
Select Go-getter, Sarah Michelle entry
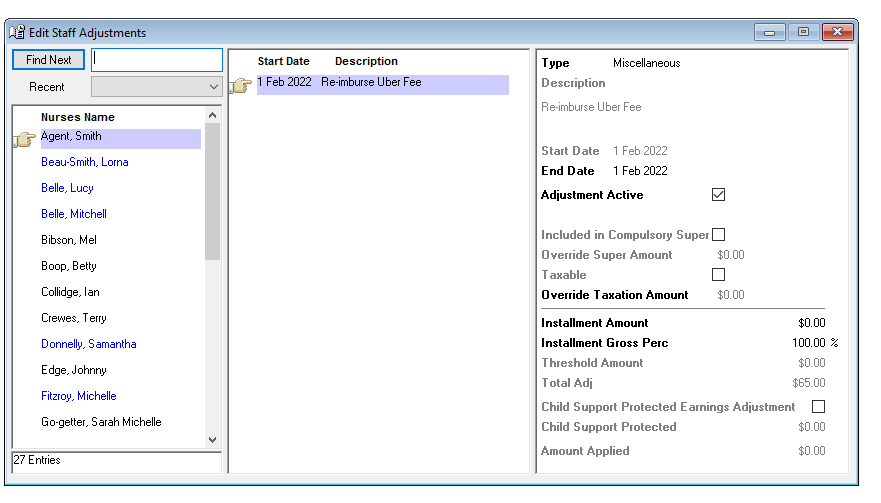101,422
